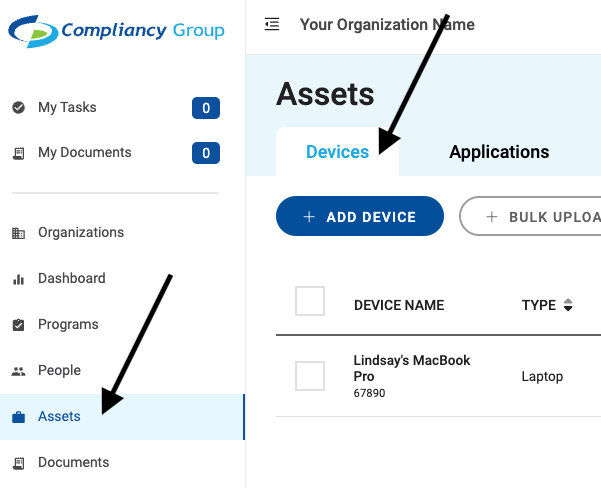Click the Lindsay's MacBook Pro device name

click(x=412, y=368)
